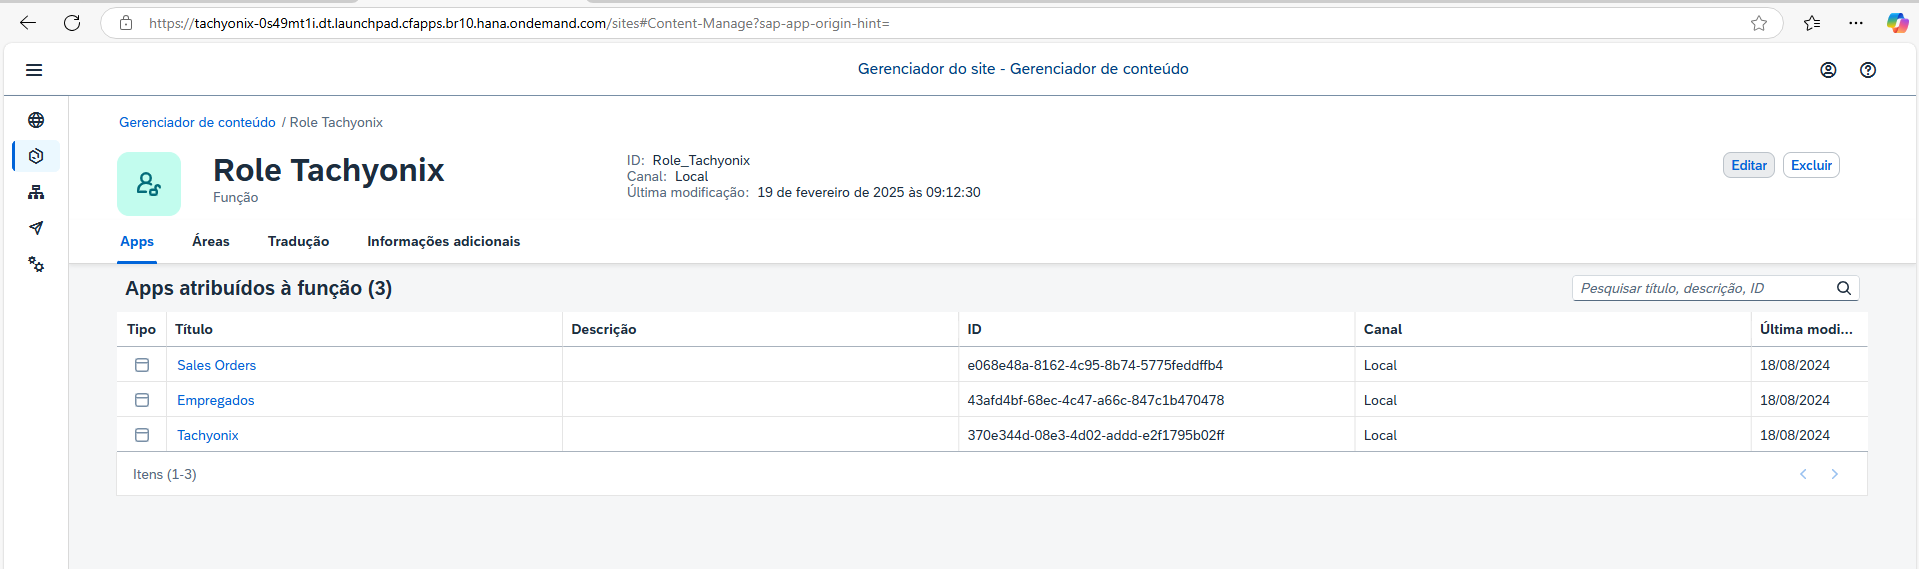Image resolution: width=1919 pixels, height=569 pixels.
Task: Open the Sales Orders app link
Action: pyautogui.click(x=216, y=365)
